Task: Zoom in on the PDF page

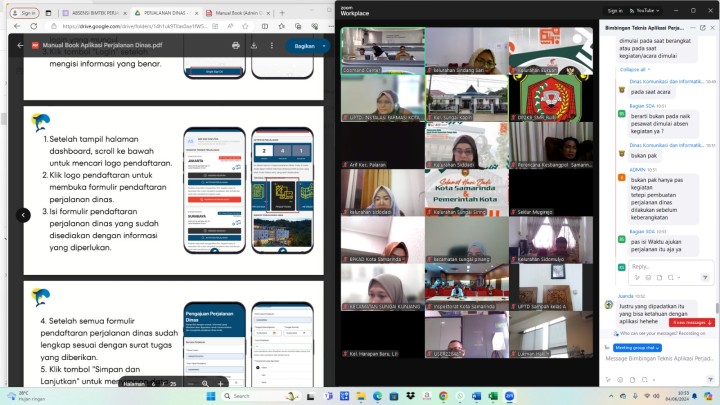Action: tap(220, 383)
